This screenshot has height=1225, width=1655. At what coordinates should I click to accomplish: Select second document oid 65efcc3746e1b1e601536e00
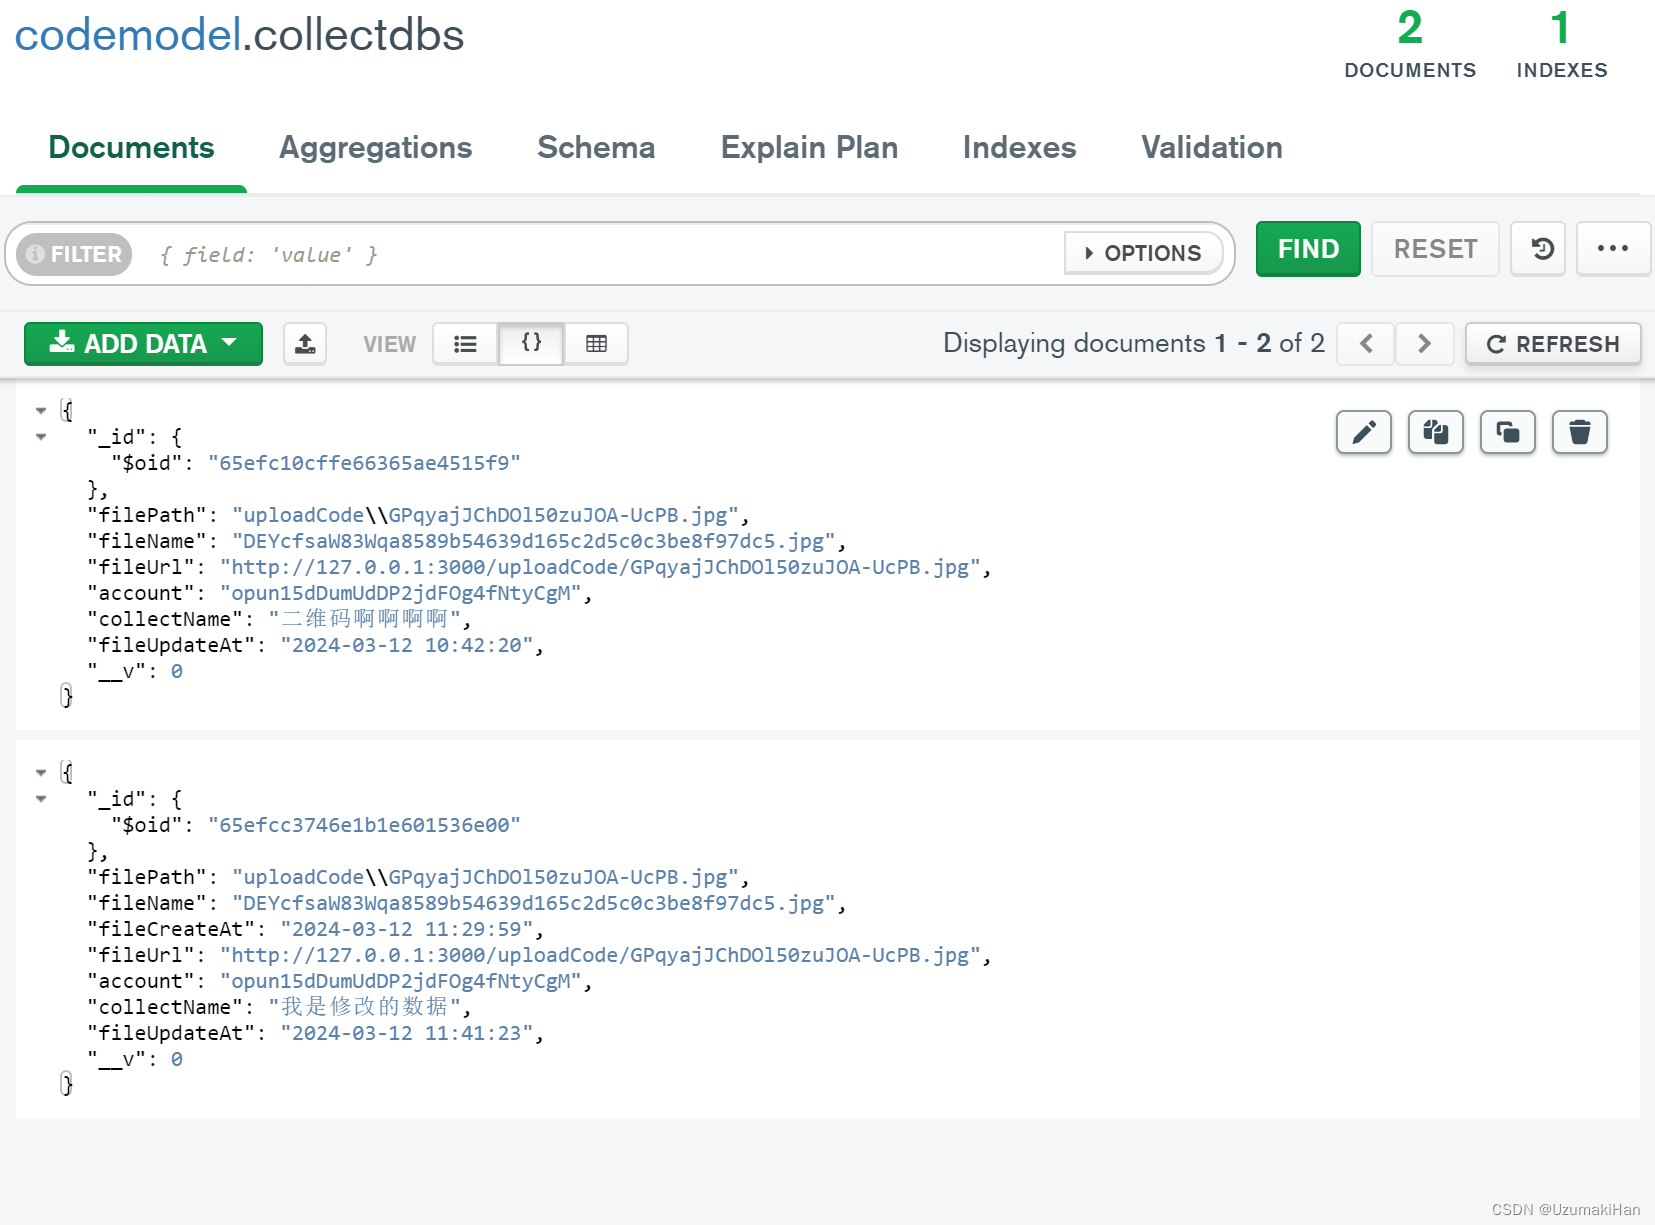click(364, 825)
